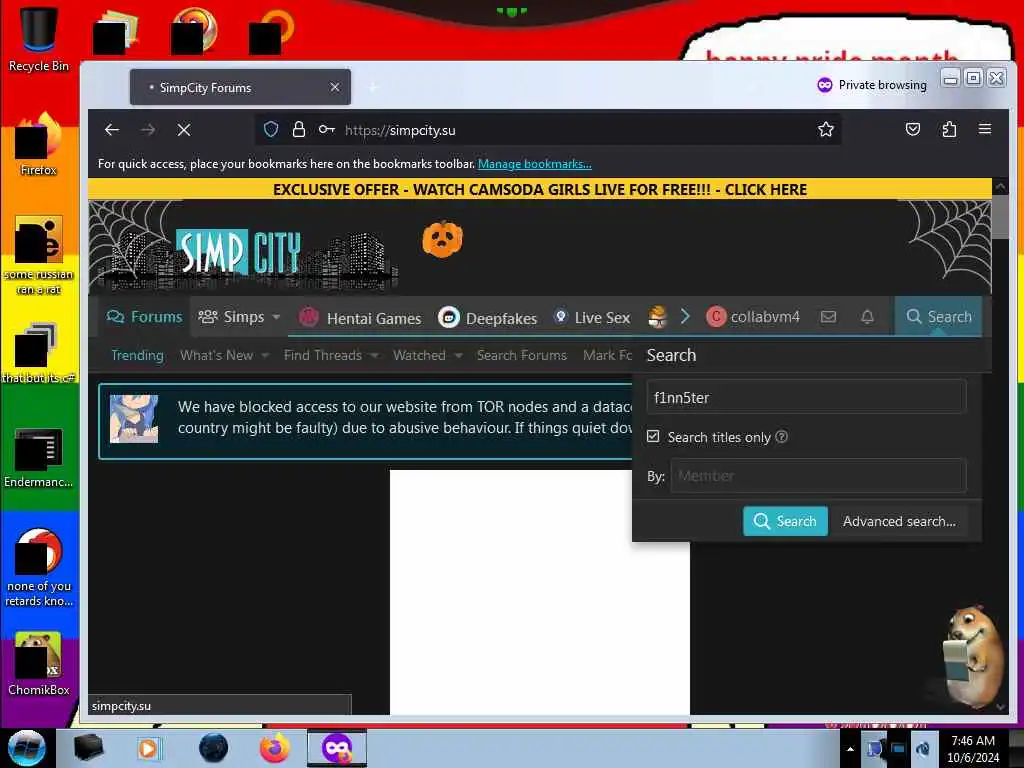
Task: Open the Trending link
Action: tap(137, 355)
